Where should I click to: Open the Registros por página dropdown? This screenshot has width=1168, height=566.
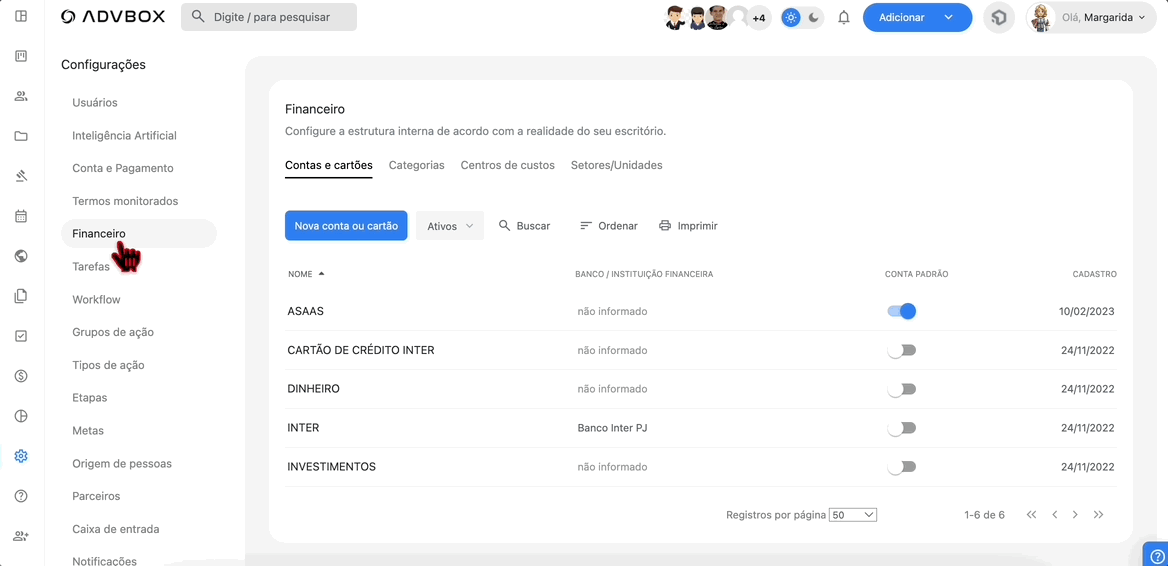point(853,515)
